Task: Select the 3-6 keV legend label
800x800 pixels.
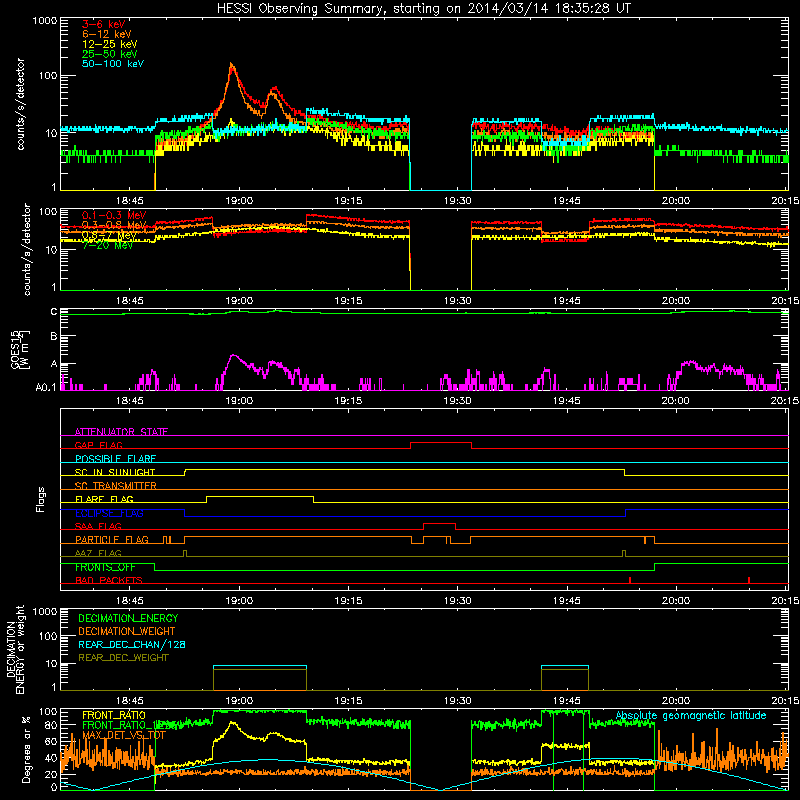Action: pyautogui.click(x=103, y=24)
